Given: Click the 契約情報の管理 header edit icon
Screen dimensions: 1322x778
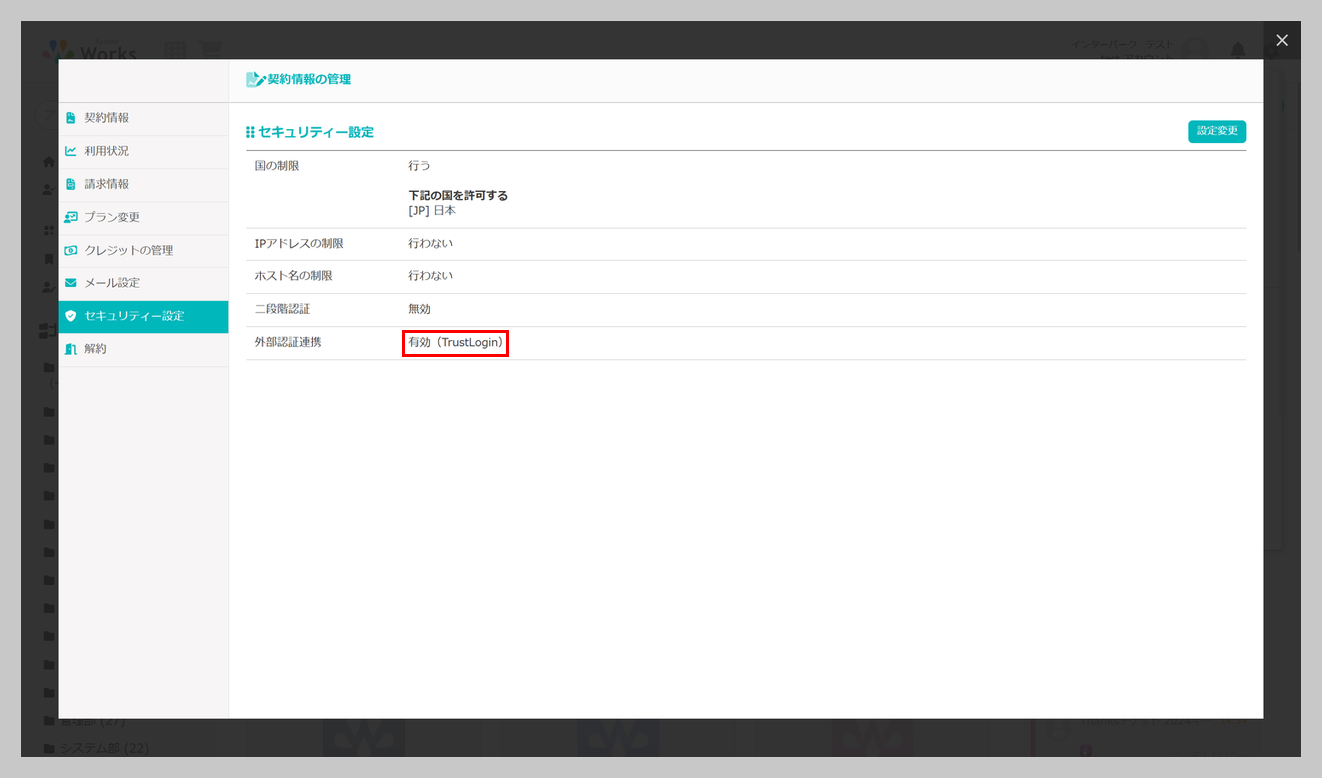Looking at the screenshot, I should pyautogui.click(x=256, y=79).
